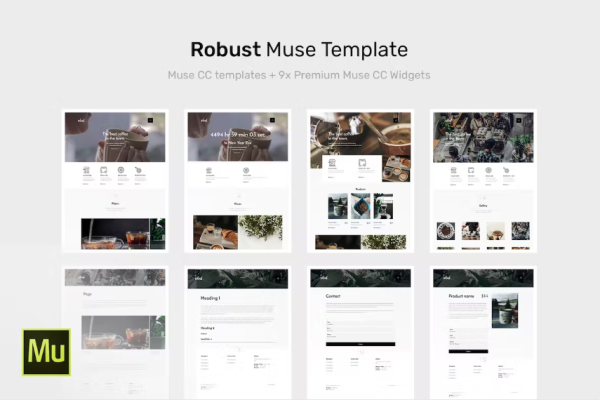Screen dimensions: 600x400
Task: Open the faded Blog page template preview
Action: click(x=115, y=332)
